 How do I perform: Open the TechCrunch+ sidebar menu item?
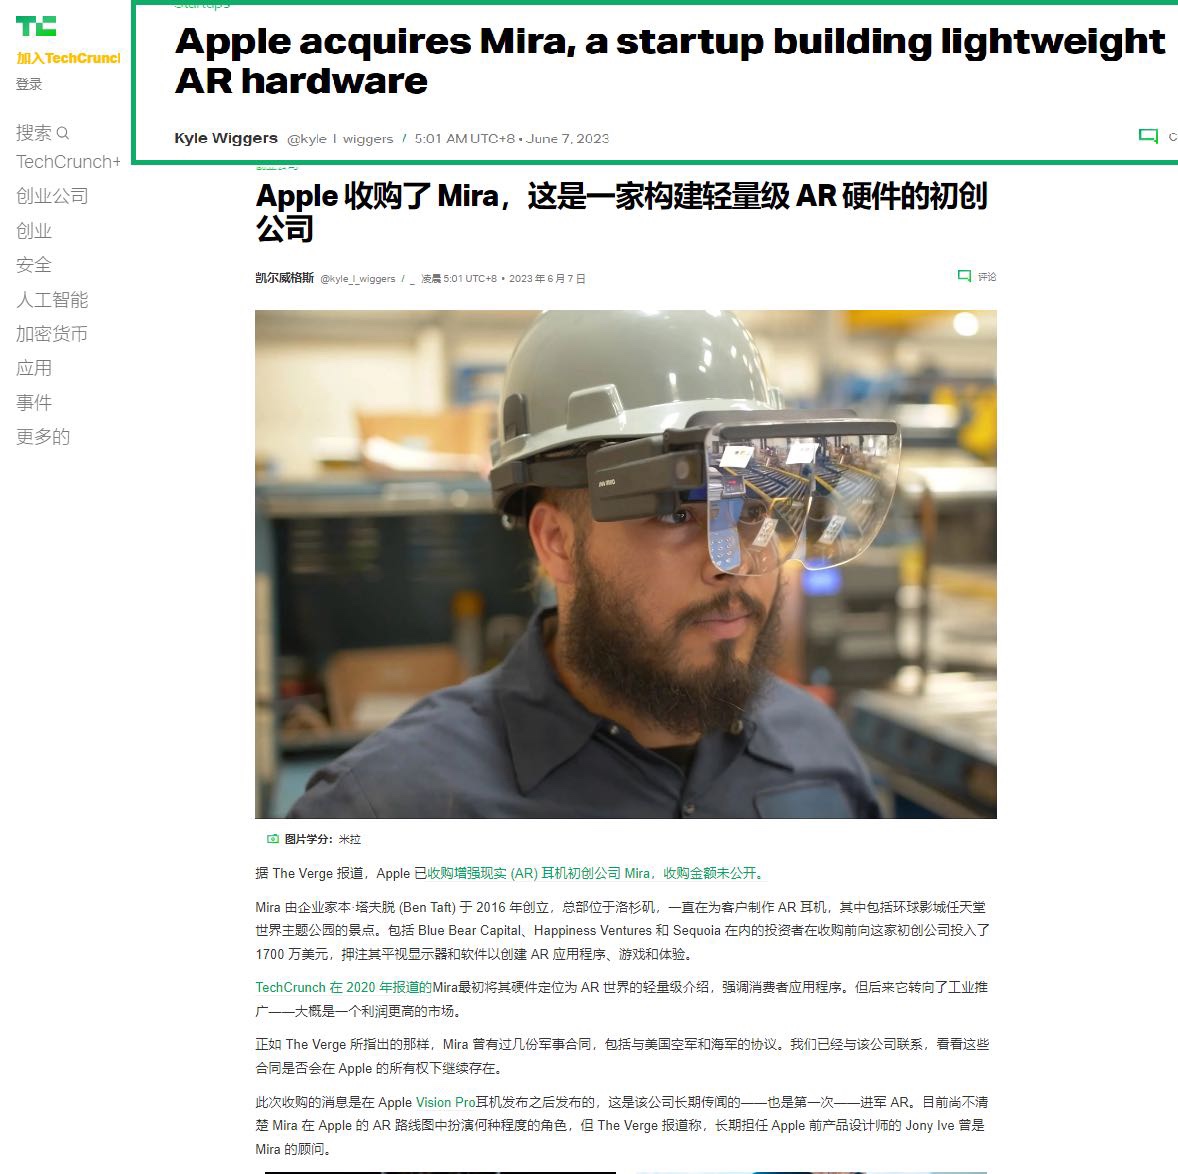point(68,161)
